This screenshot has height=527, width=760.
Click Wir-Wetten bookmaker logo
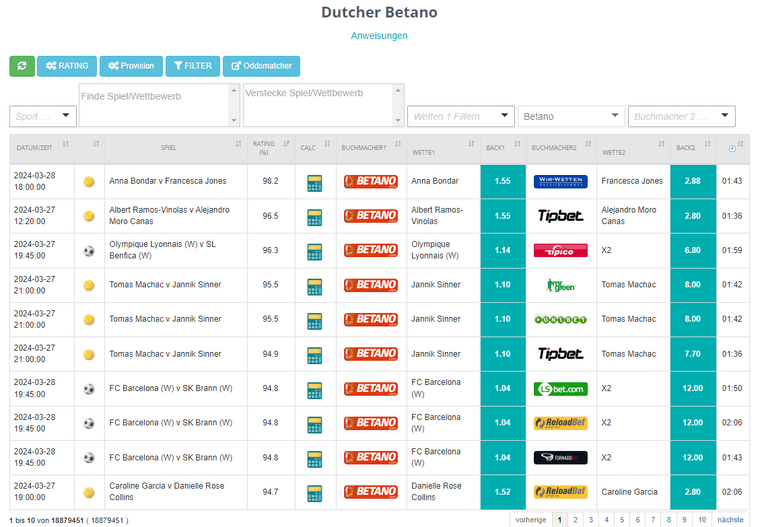560,181
